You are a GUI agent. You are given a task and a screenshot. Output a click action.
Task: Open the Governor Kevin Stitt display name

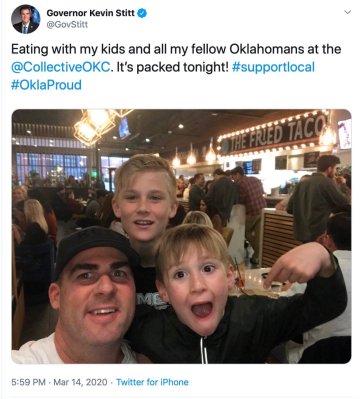[91, 13]
